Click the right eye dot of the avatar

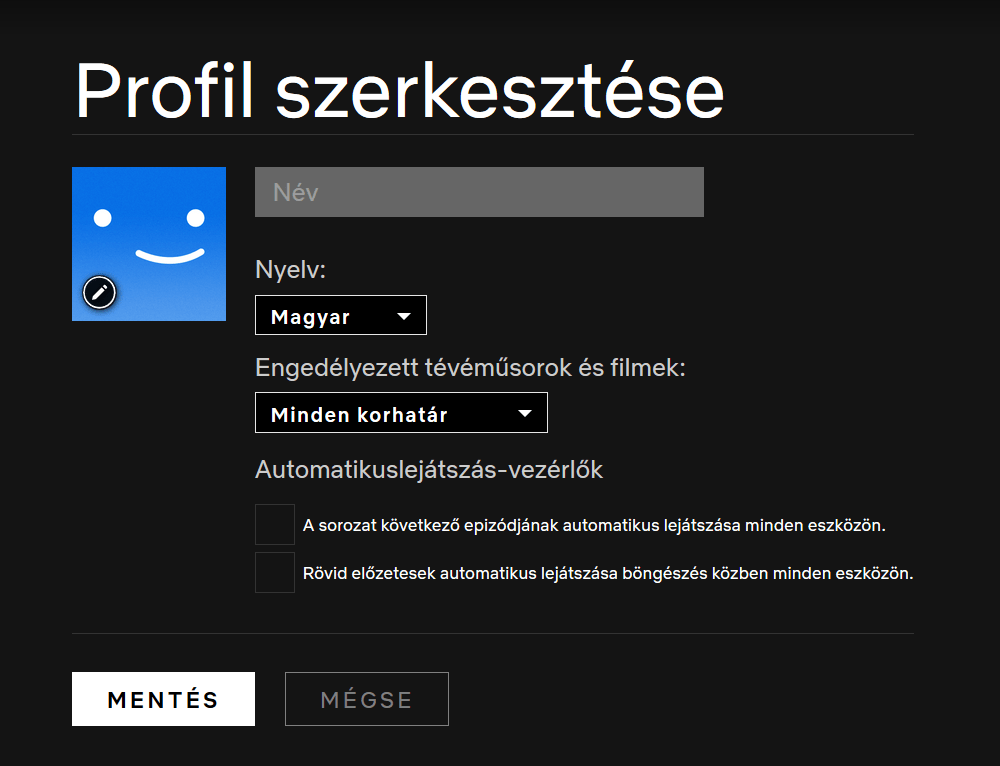[x=196, y=217]
